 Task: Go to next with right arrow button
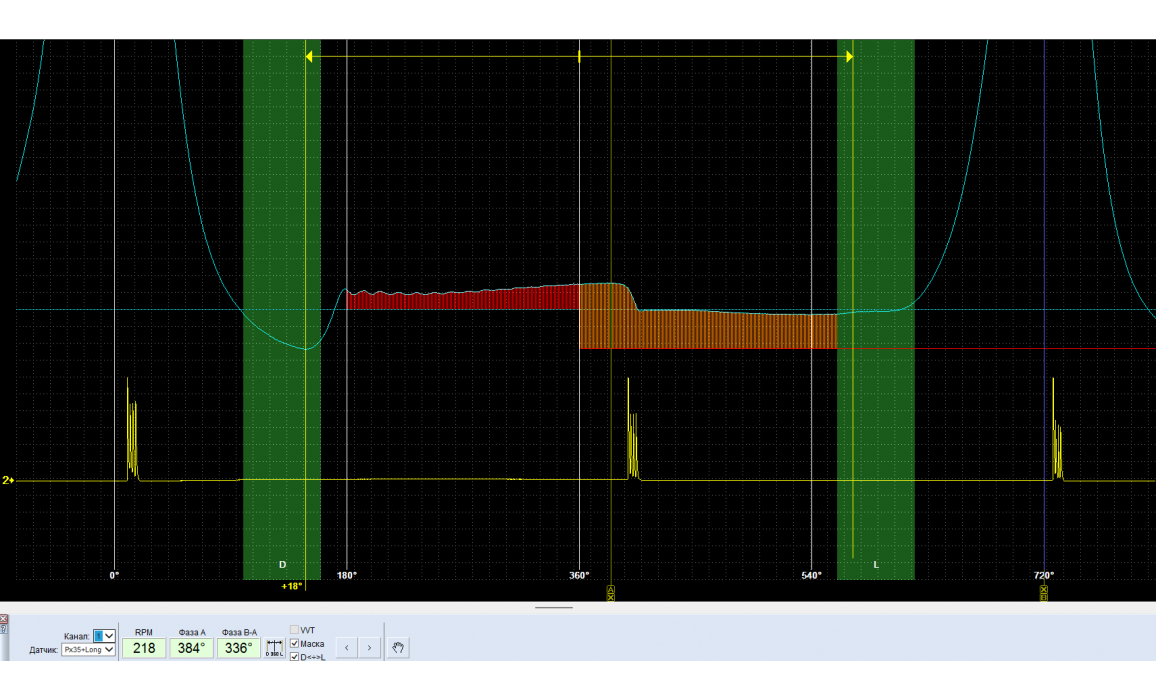tap(369, 648)
